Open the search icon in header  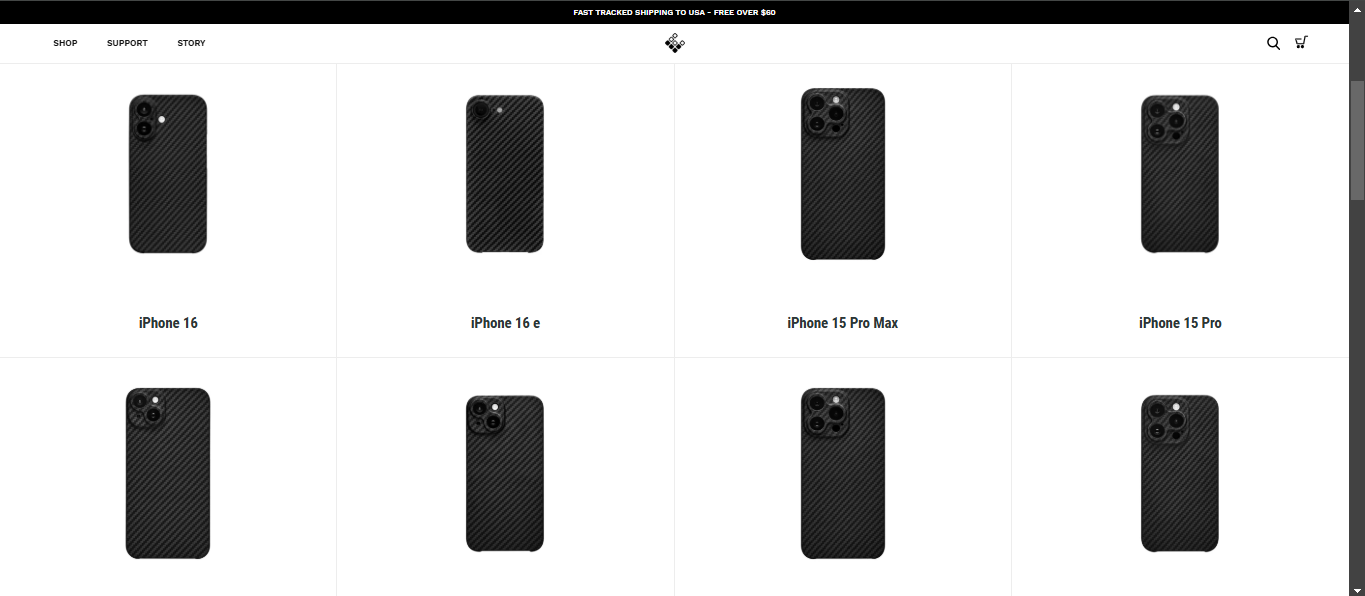[x=1273, y=43]
